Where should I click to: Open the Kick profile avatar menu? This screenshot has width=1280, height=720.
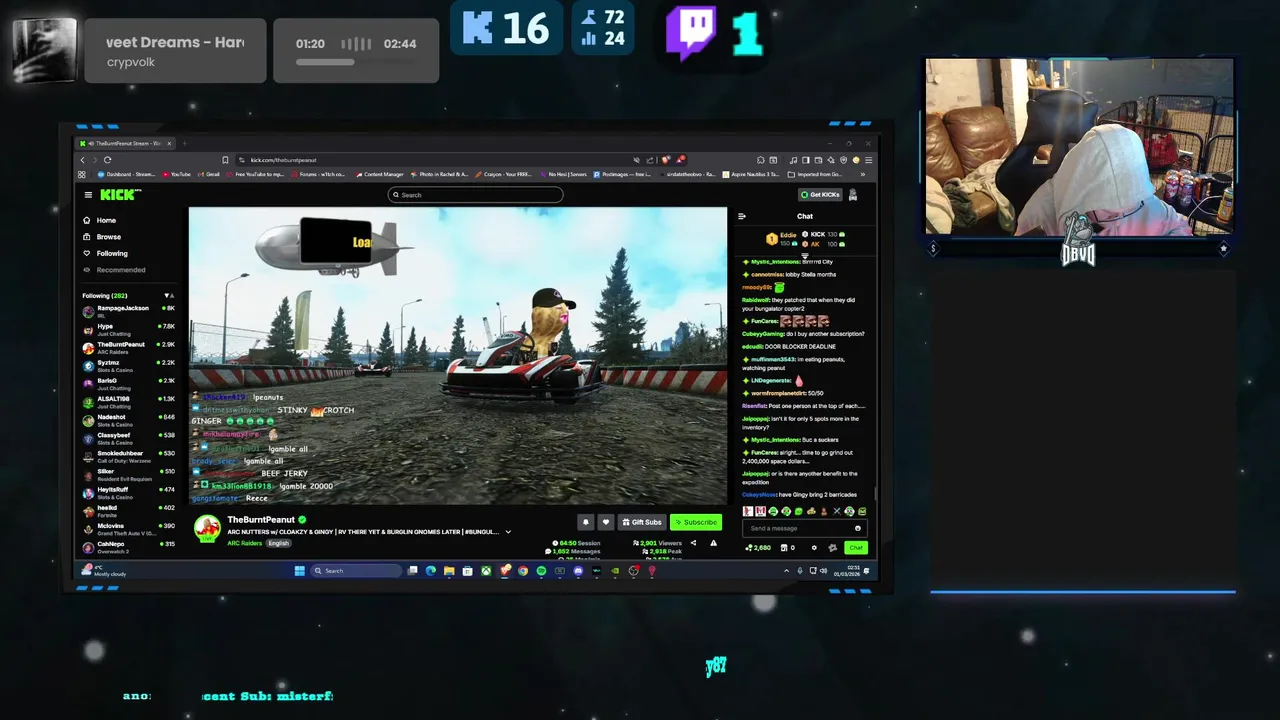(x=853, y=195)
